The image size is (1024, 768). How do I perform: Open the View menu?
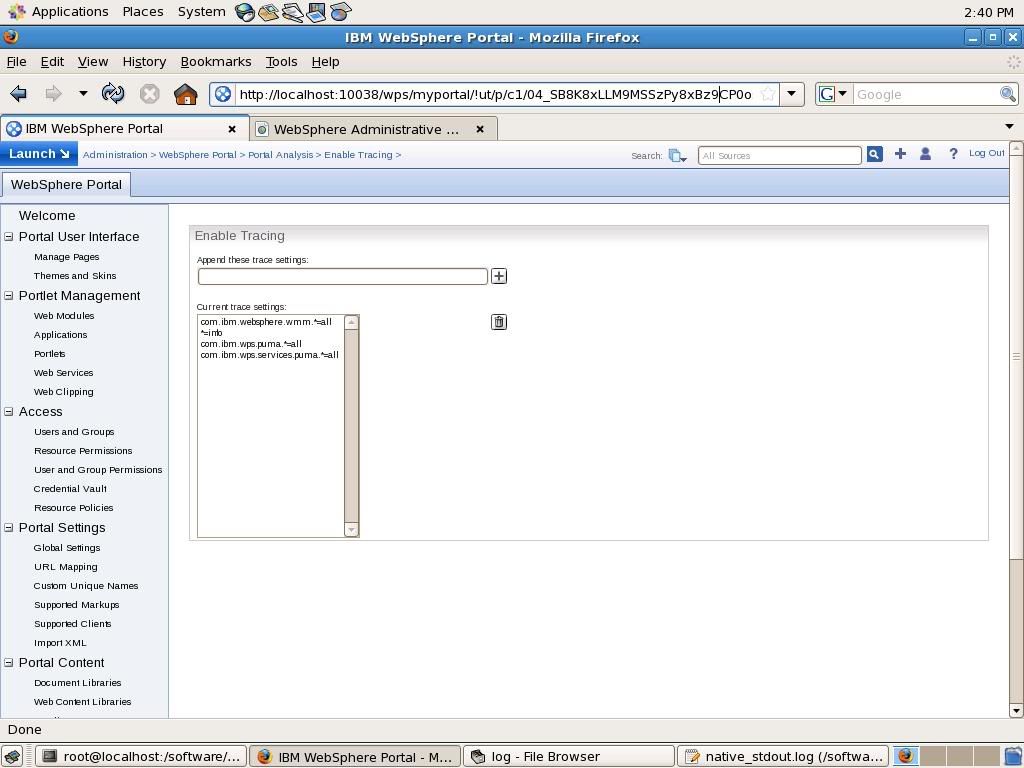coord(93,61)
